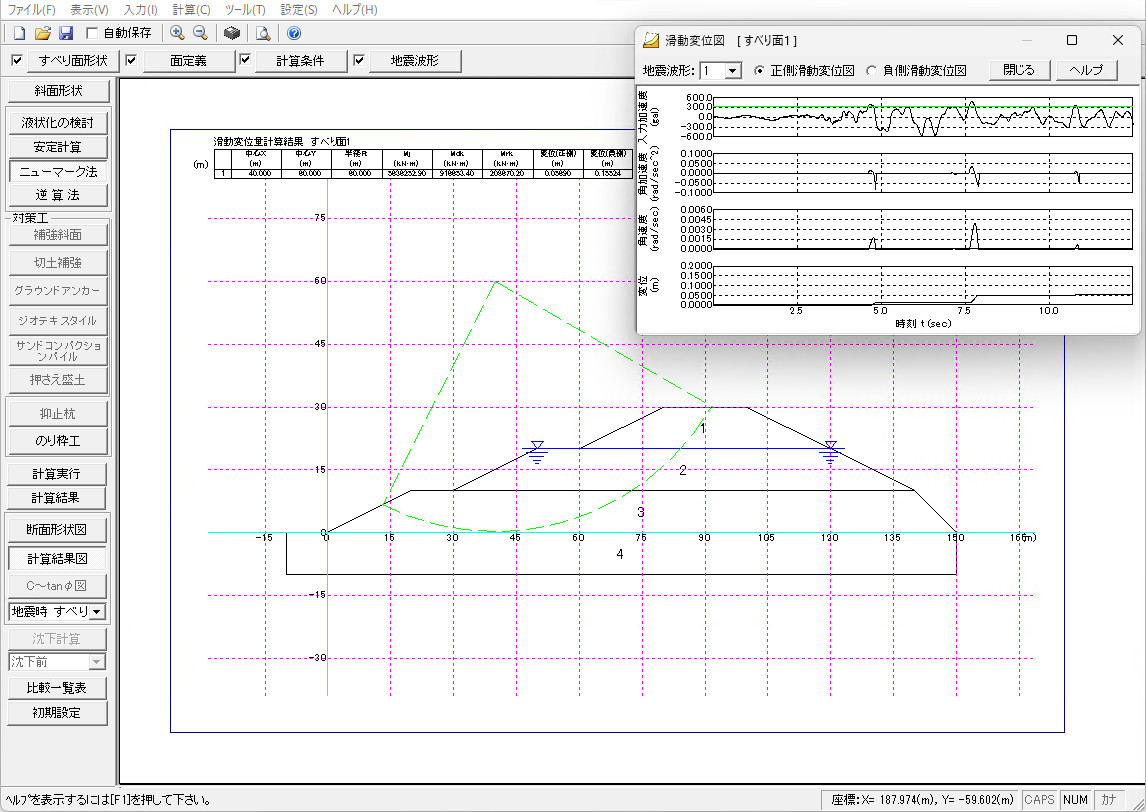Zoom out with the magnifier minus icon

tap(200, 33)
